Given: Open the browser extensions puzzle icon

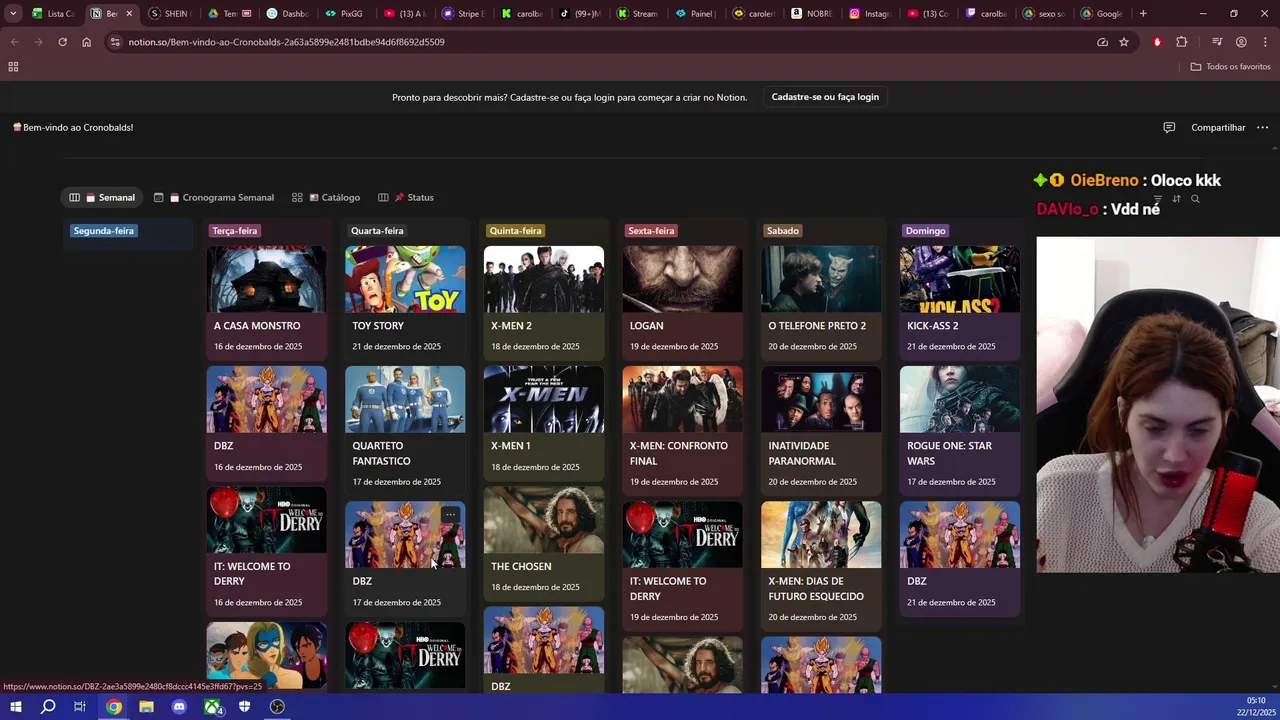Looking at the screenshot, I should [x=1182, y=42].
